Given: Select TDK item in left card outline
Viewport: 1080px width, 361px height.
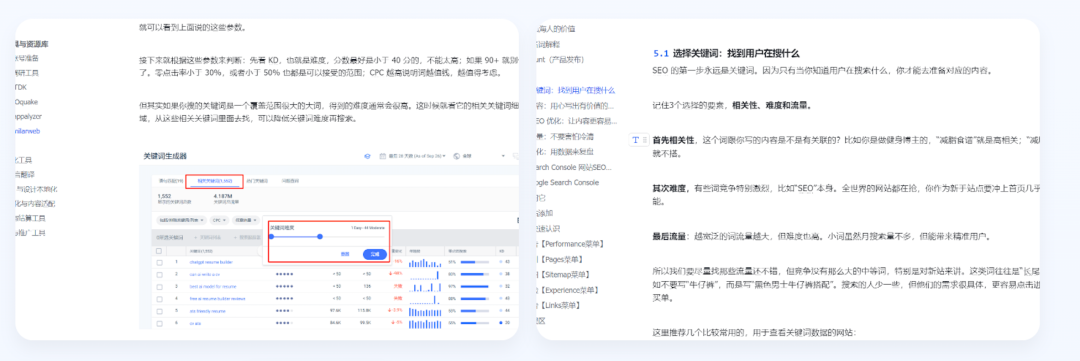Looking at the screenshot, I should click(x=21, y=86).
